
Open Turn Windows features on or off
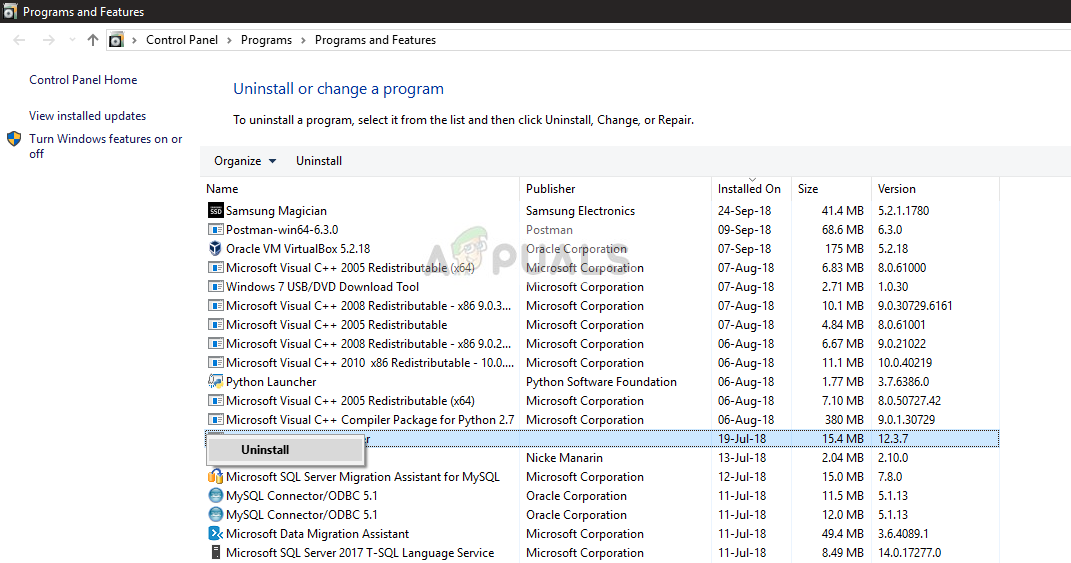106,146
